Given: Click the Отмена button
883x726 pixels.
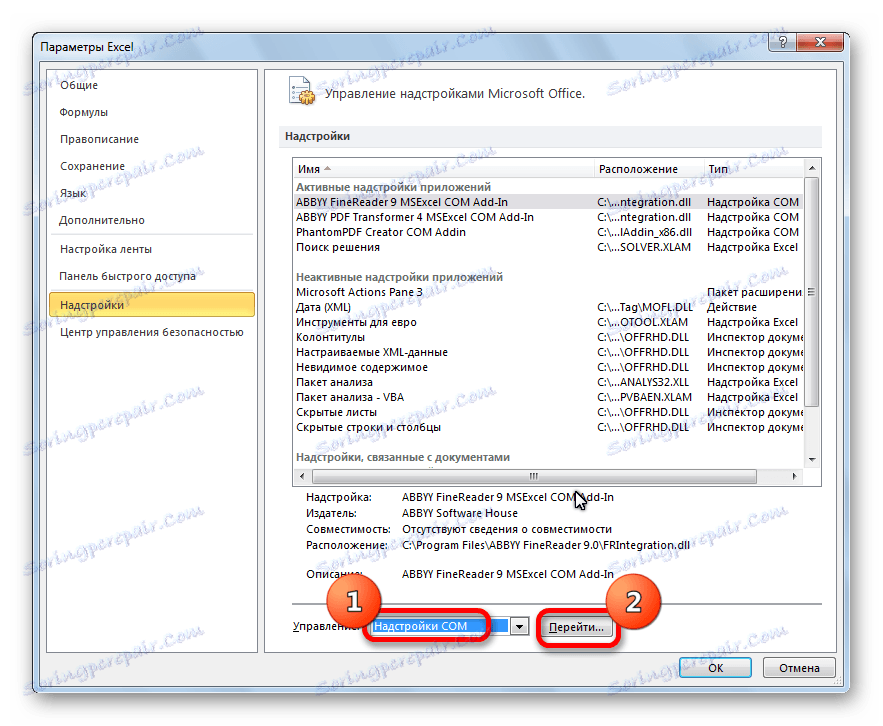Looking at the screenshot, I should click(x=799, y=668).
